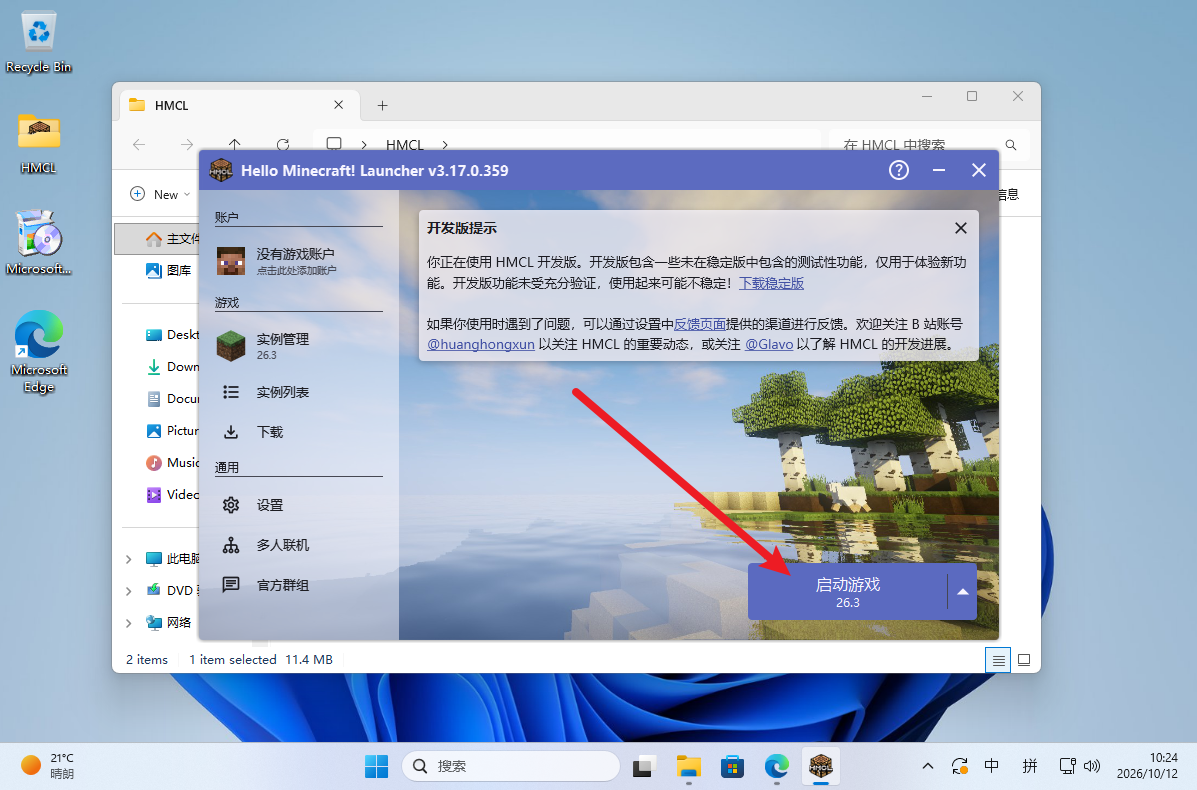Follow the 下载稳定版 link
The height and width of the screenshot is (790, 1197).
click(771, 283)
